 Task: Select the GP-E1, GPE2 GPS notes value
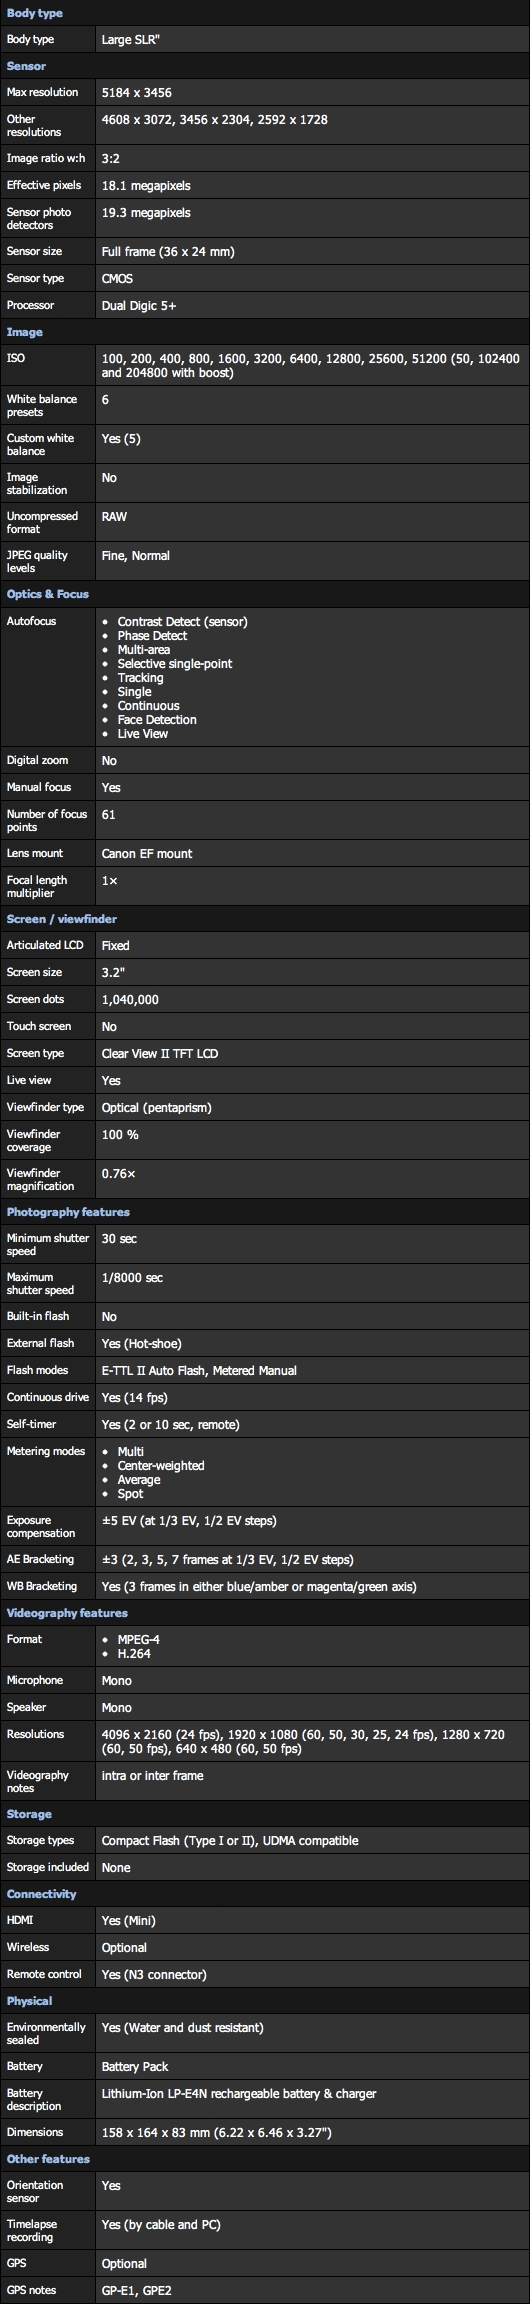click(143, 2290)
